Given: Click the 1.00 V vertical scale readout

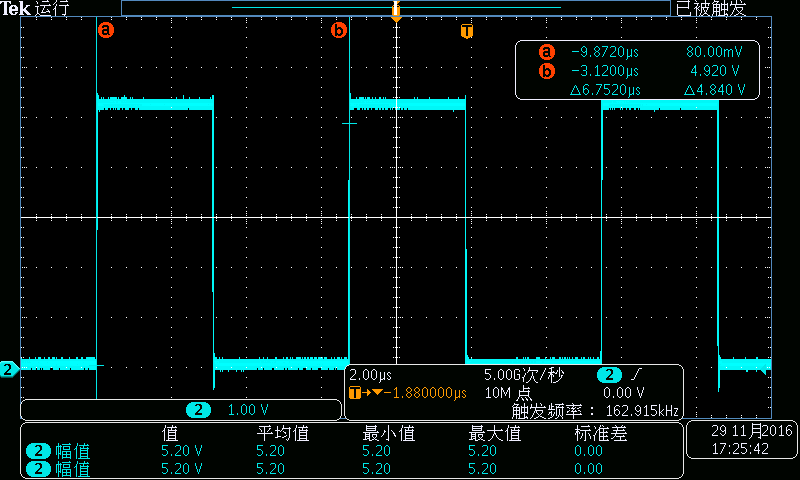Looking at the screenshot, I should (x=247, y=410).
